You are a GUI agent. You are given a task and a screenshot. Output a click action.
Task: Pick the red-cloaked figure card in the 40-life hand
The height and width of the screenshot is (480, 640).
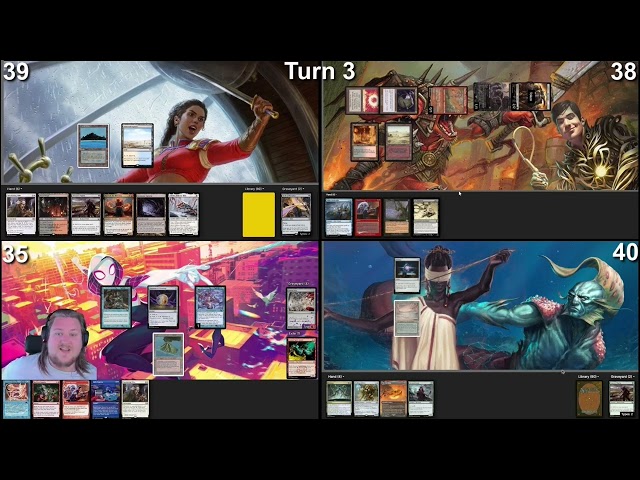click(421, 399)
